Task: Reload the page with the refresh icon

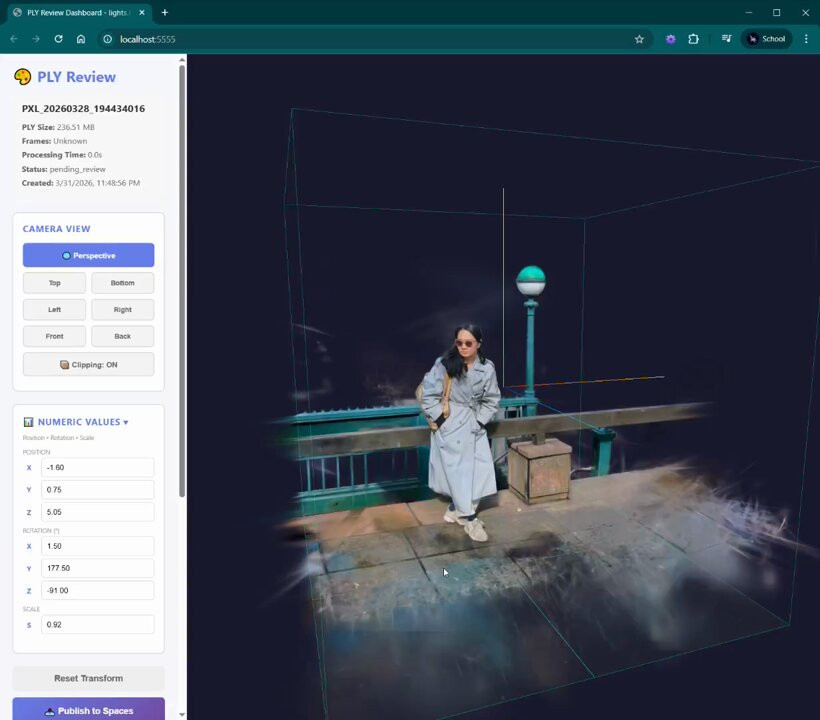Action: click(x=58, y=39)
